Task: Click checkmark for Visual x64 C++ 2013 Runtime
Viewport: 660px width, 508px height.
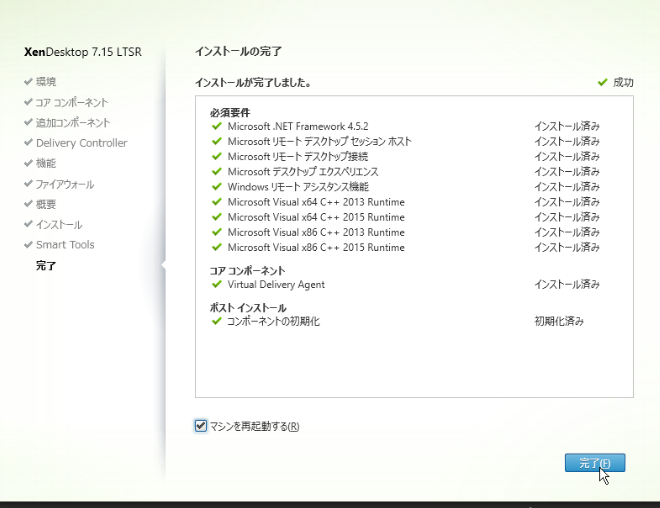Action: 217,202
